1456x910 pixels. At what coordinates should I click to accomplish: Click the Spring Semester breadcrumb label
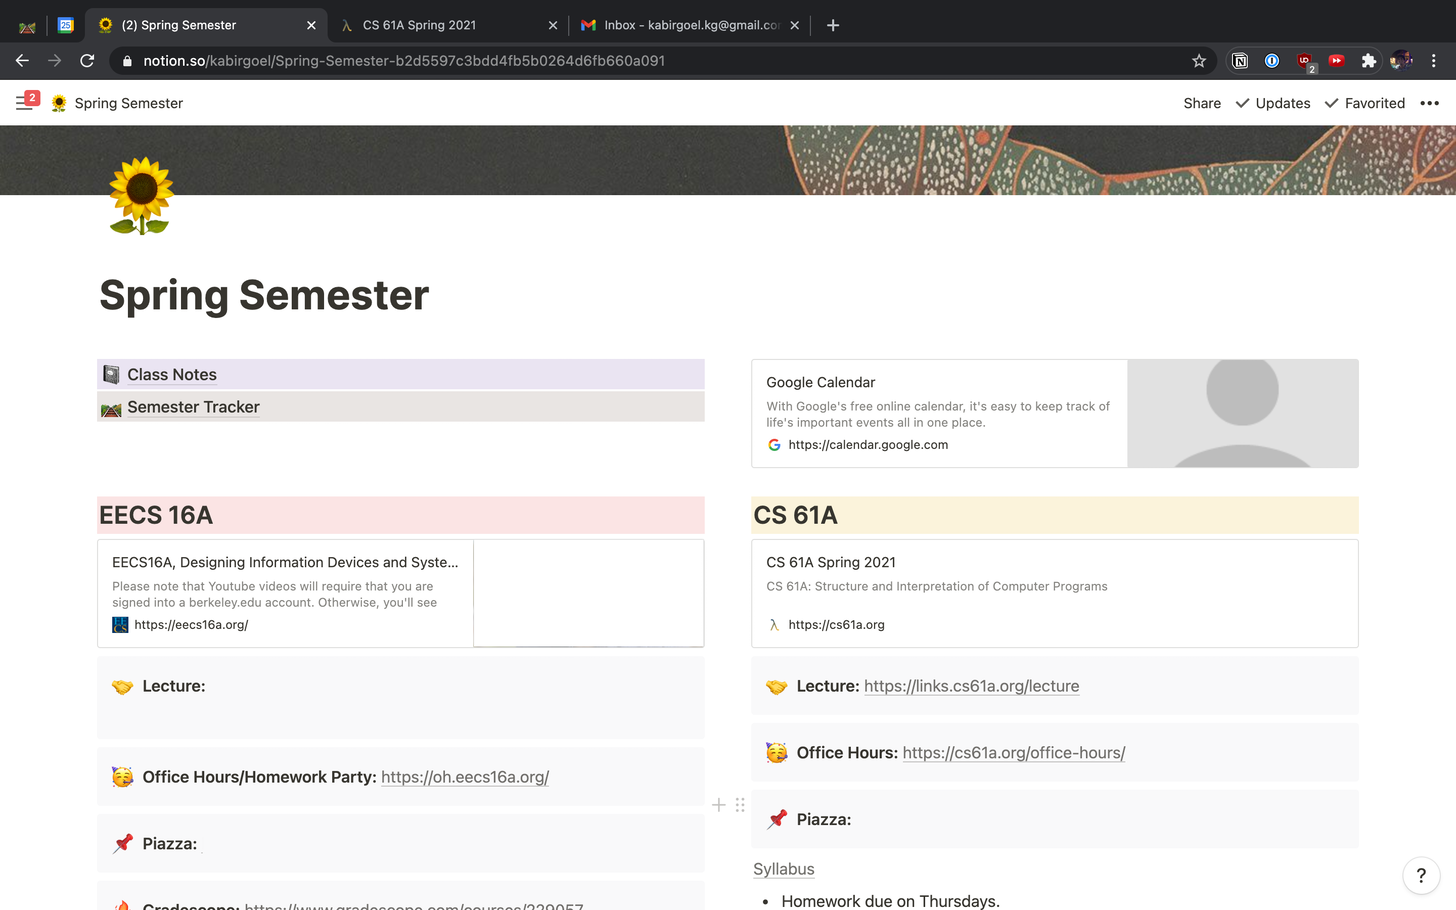pyautogui.click(x=129, y=103)
